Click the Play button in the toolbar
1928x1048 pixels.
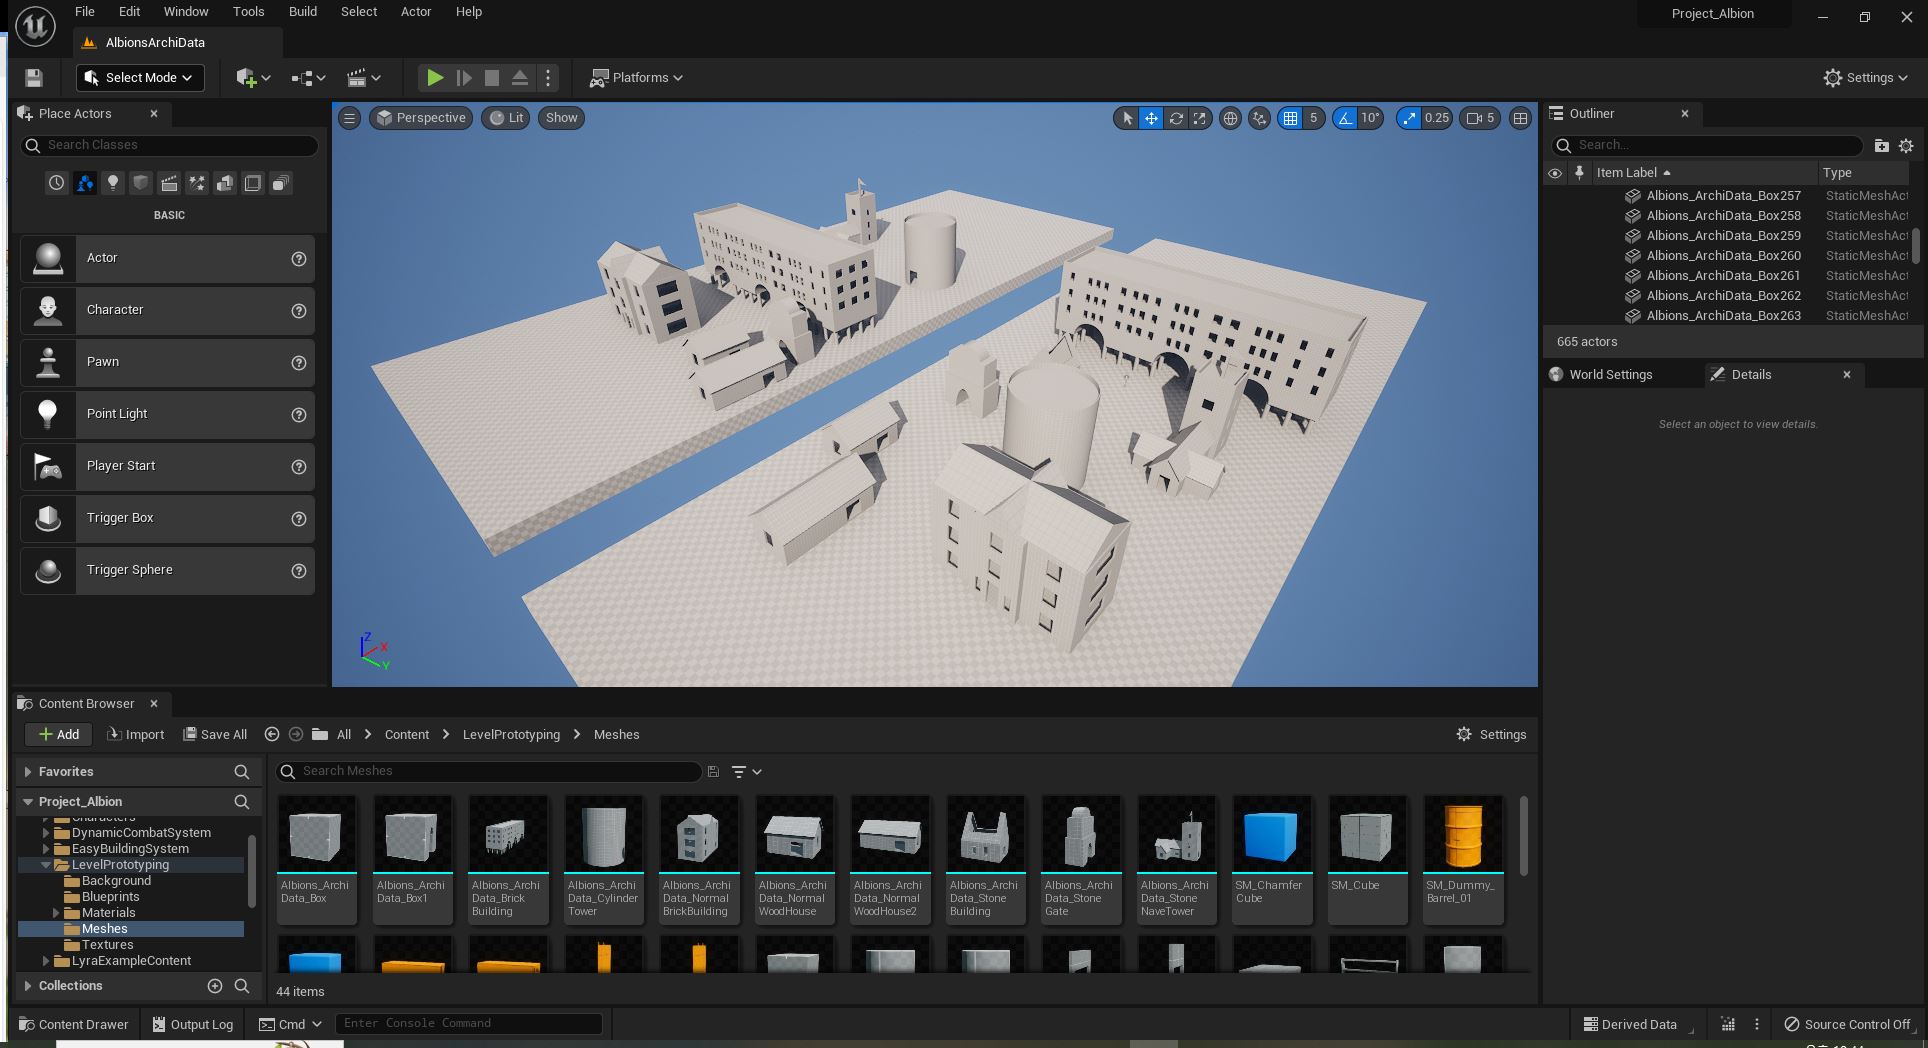[434, 78]
